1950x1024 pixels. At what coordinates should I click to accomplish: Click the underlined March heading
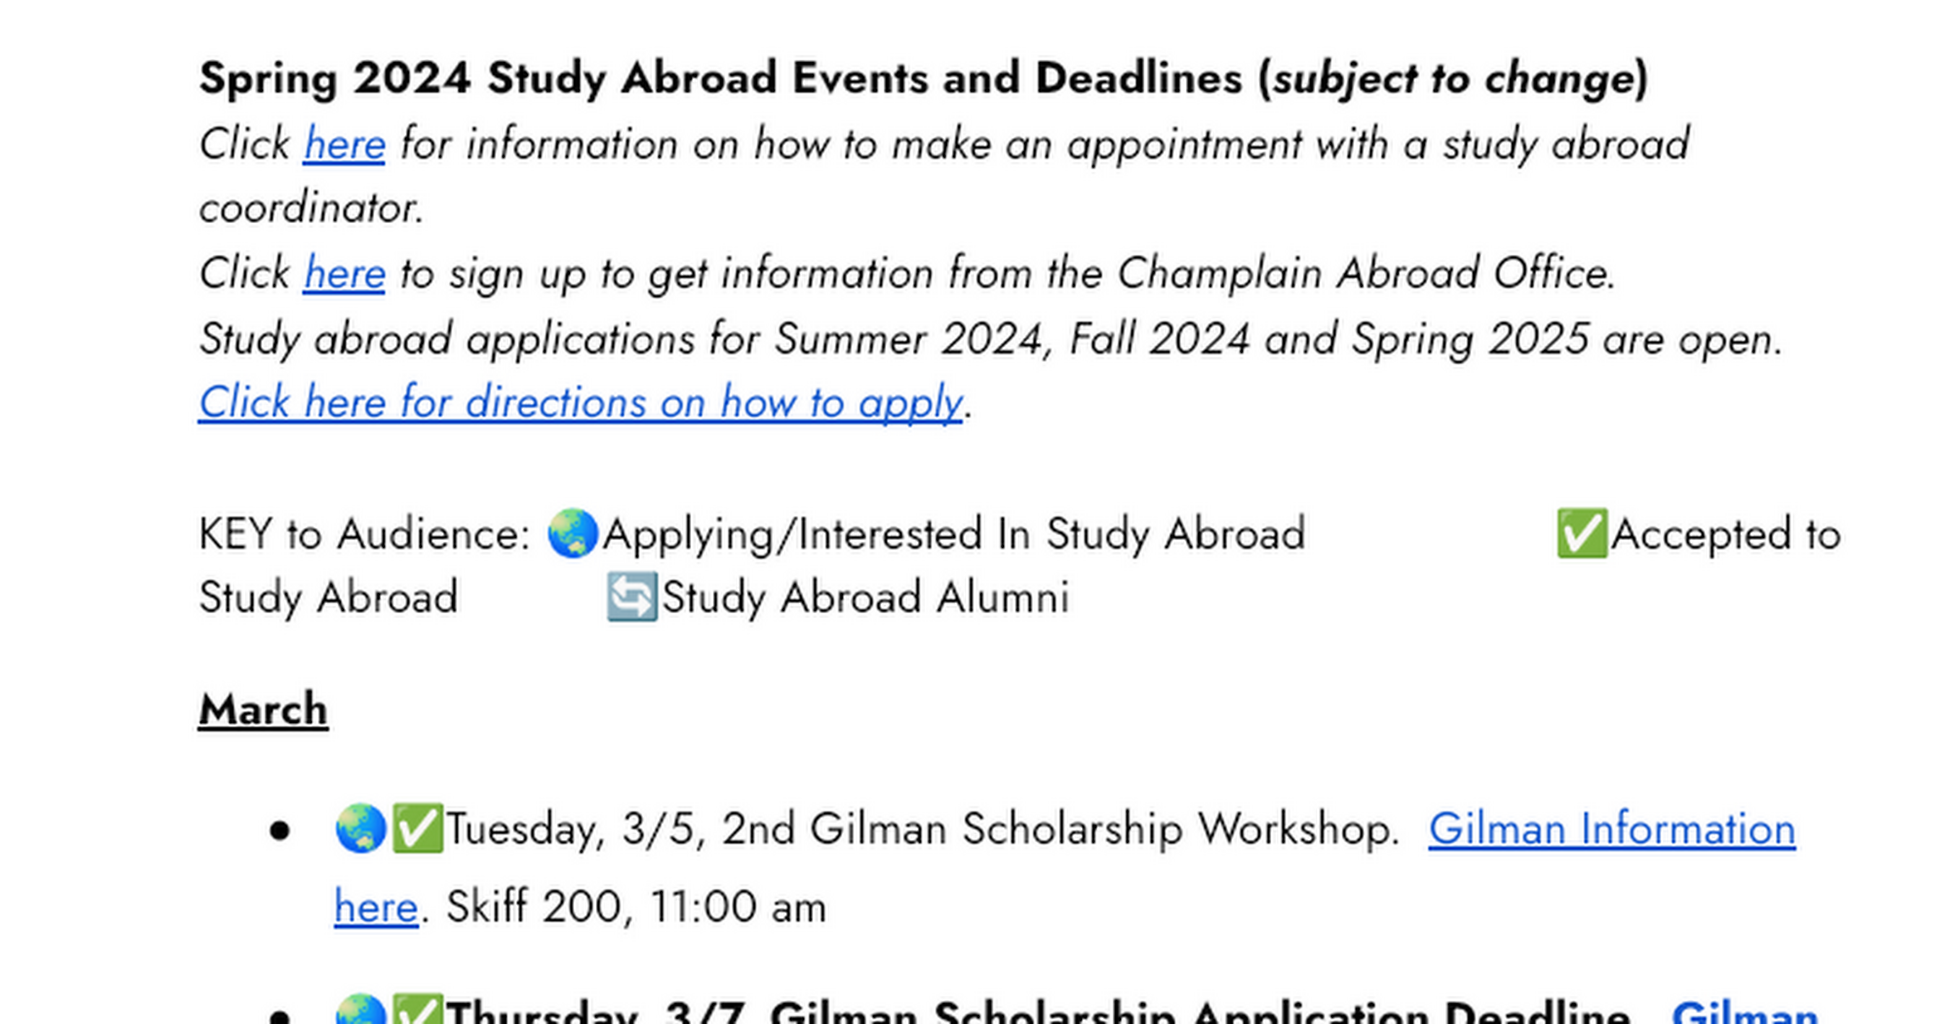[x=263, y=710]
